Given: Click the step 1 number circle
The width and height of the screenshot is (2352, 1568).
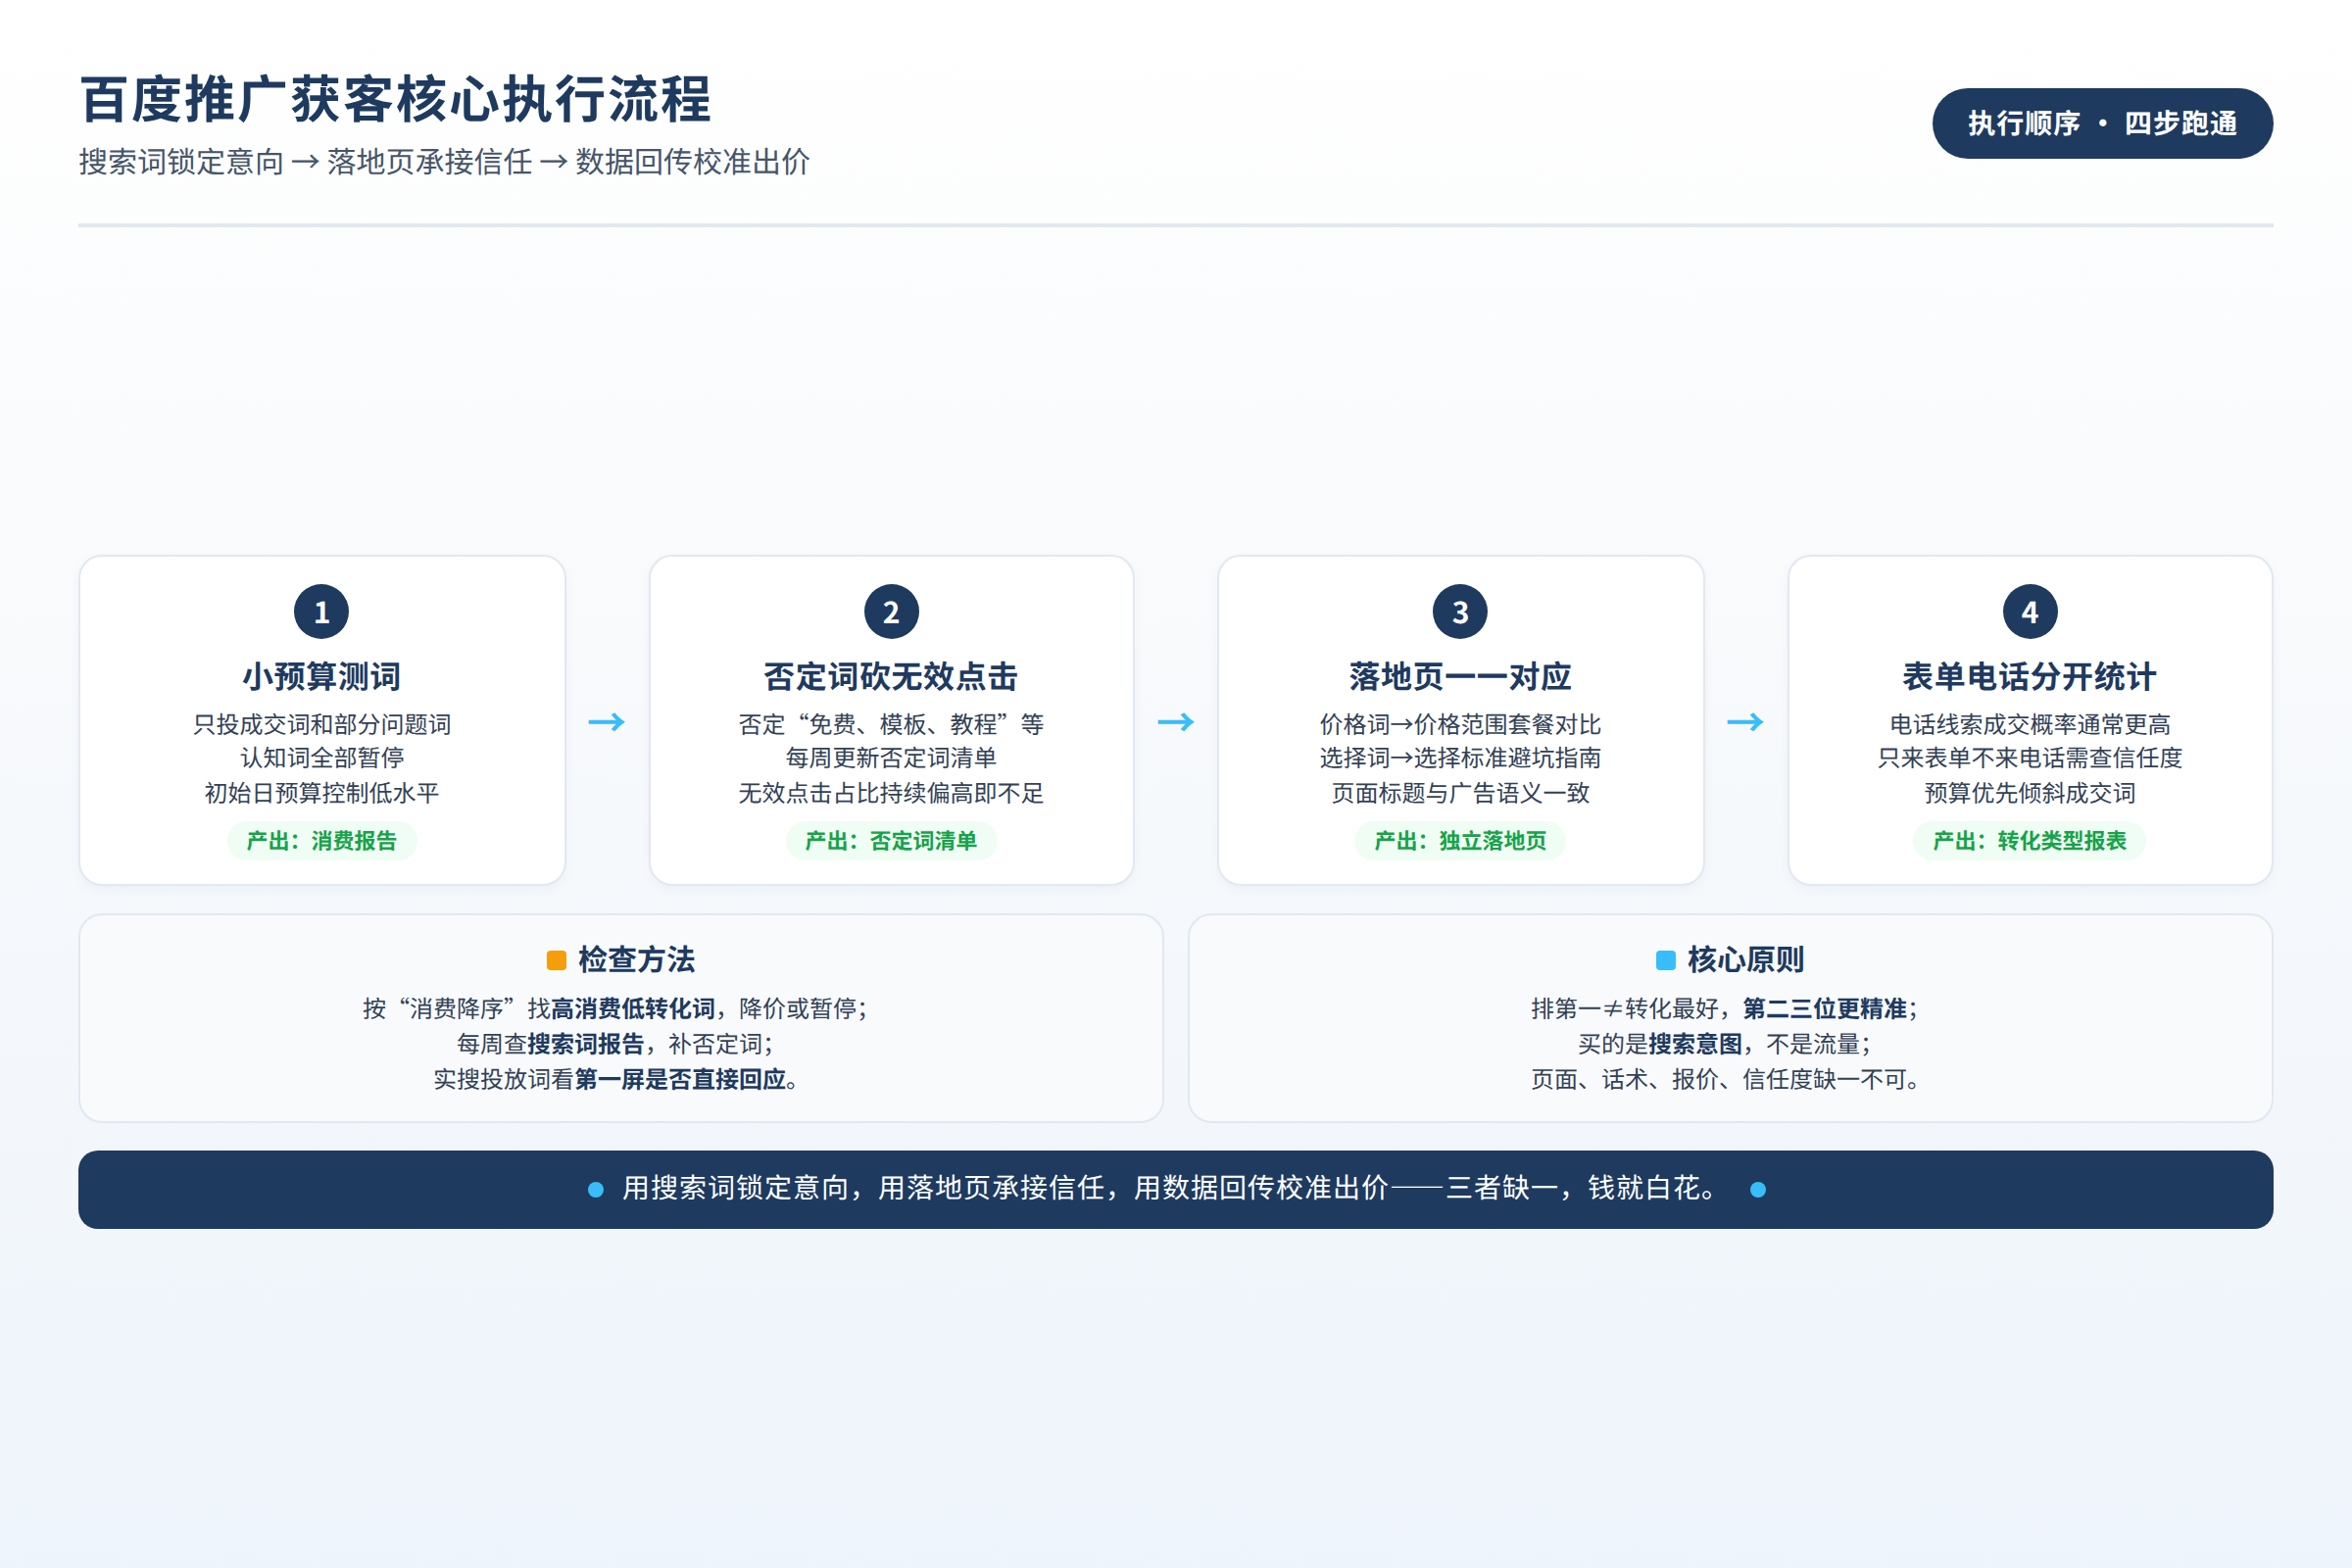Looking at the screenshot, I should (321, 611).
